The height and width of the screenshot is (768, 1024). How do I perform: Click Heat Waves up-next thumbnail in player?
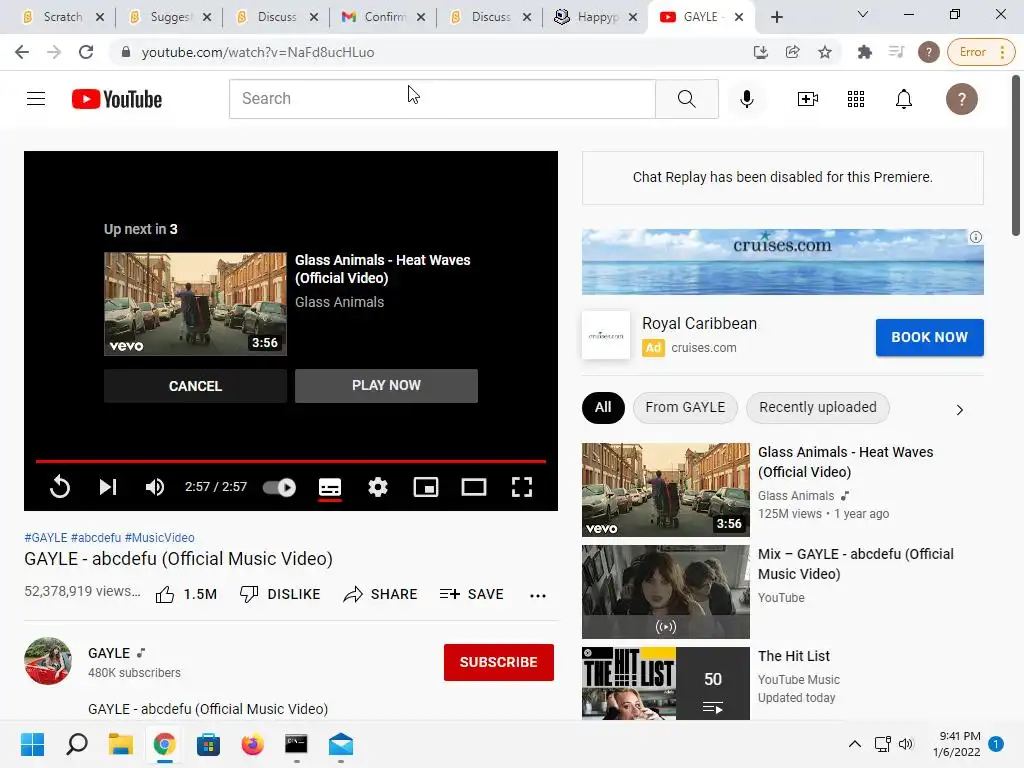[x=195, y=304]
